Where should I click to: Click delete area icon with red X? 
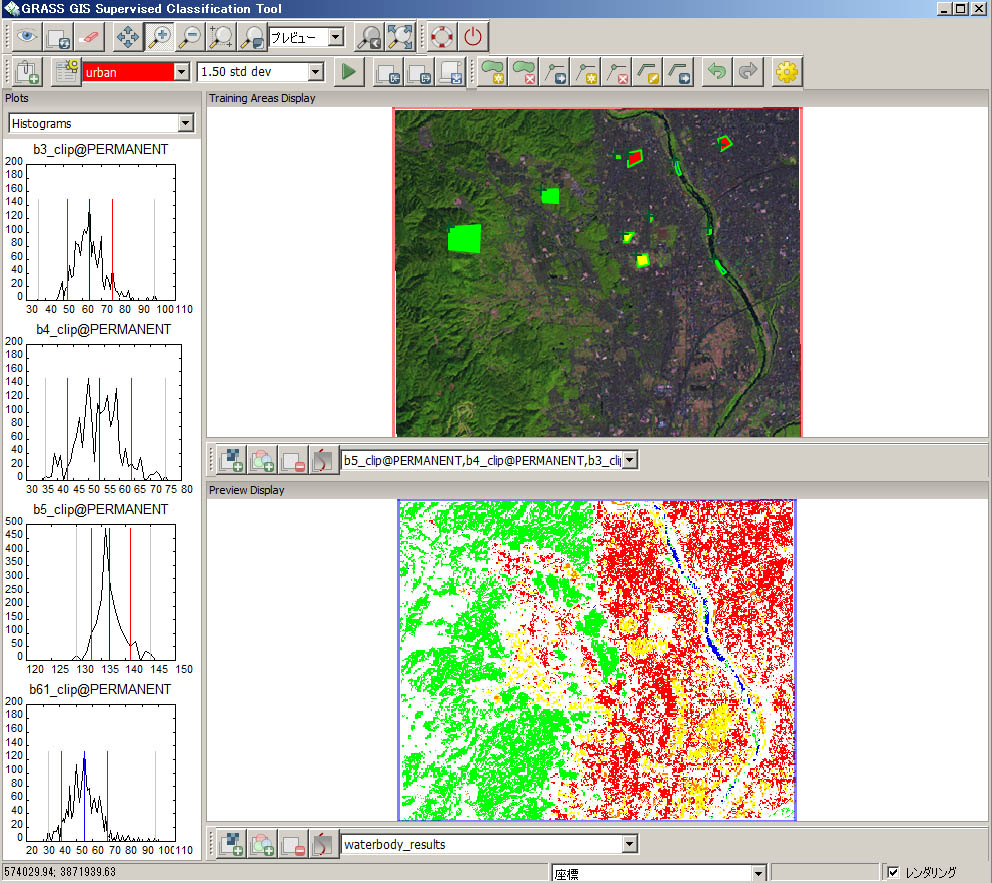523,71
